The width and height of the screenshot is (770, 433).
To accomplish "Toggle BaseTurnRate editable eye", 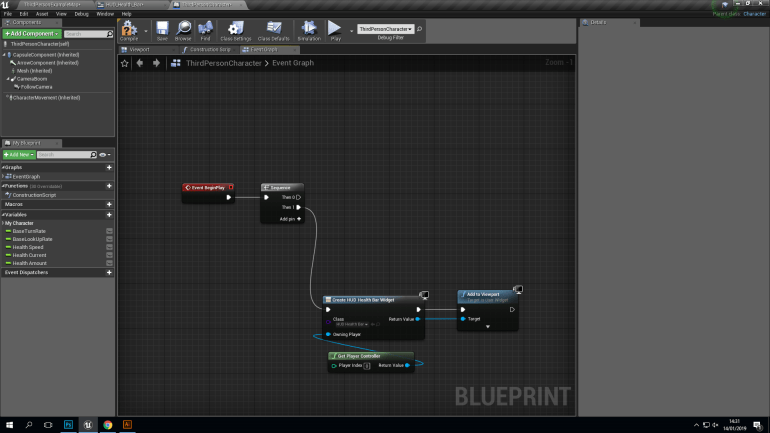I will tap(109, 231).
